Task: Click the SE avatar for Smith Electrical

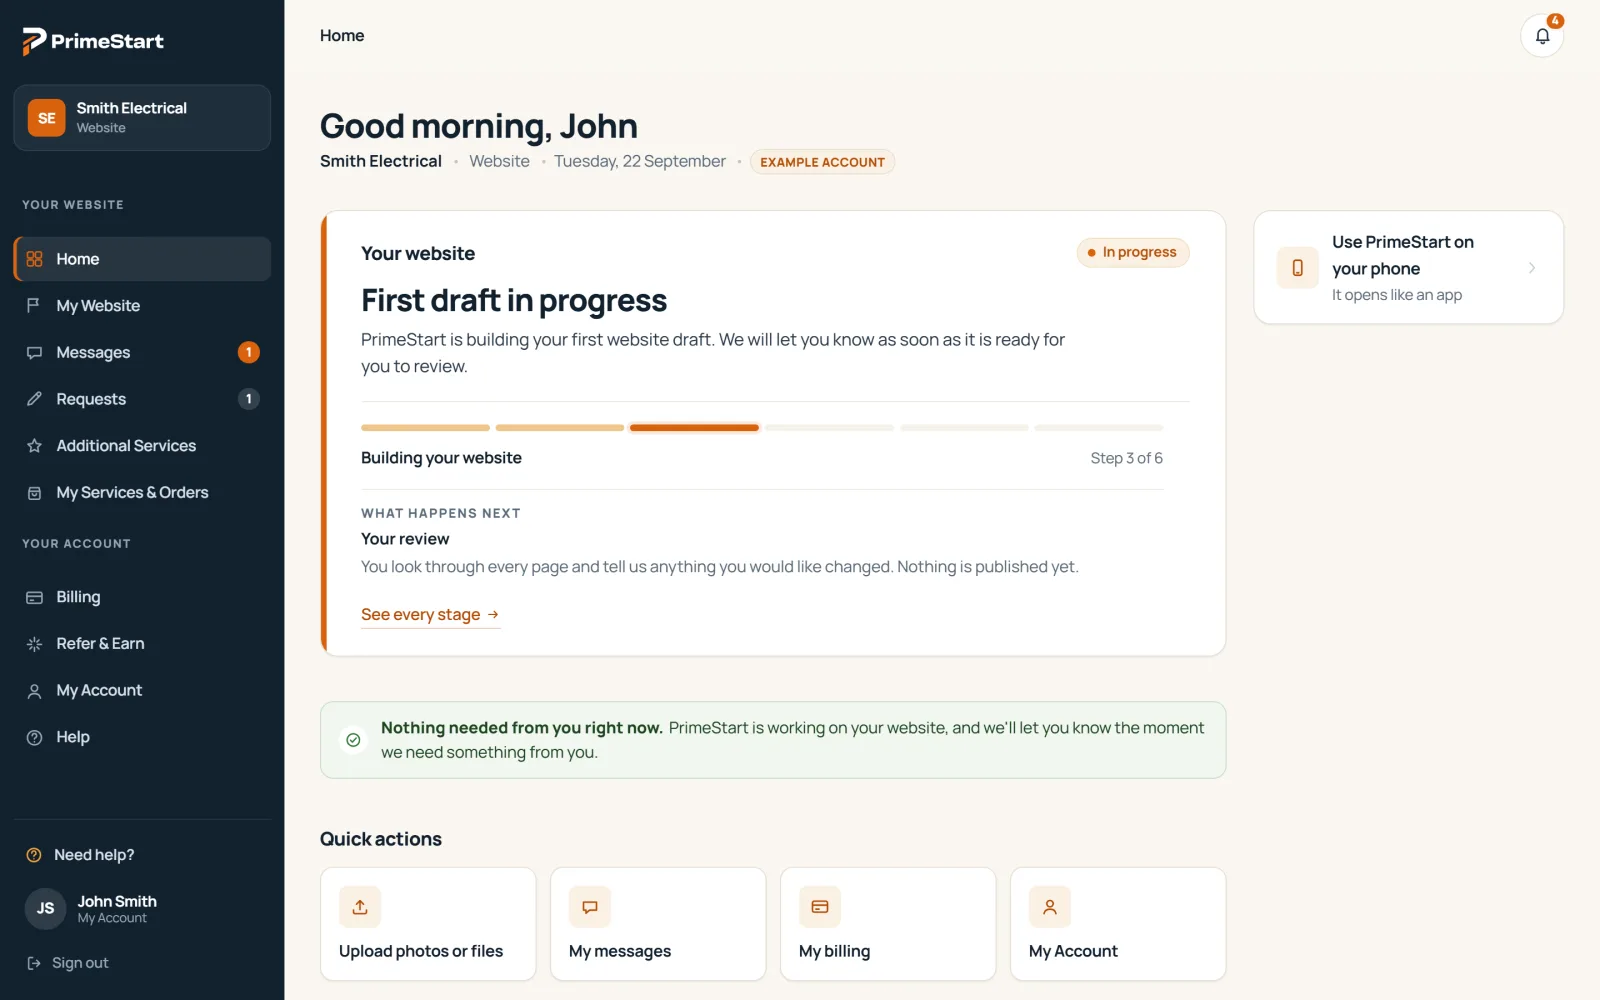Action: coord(46,118)
